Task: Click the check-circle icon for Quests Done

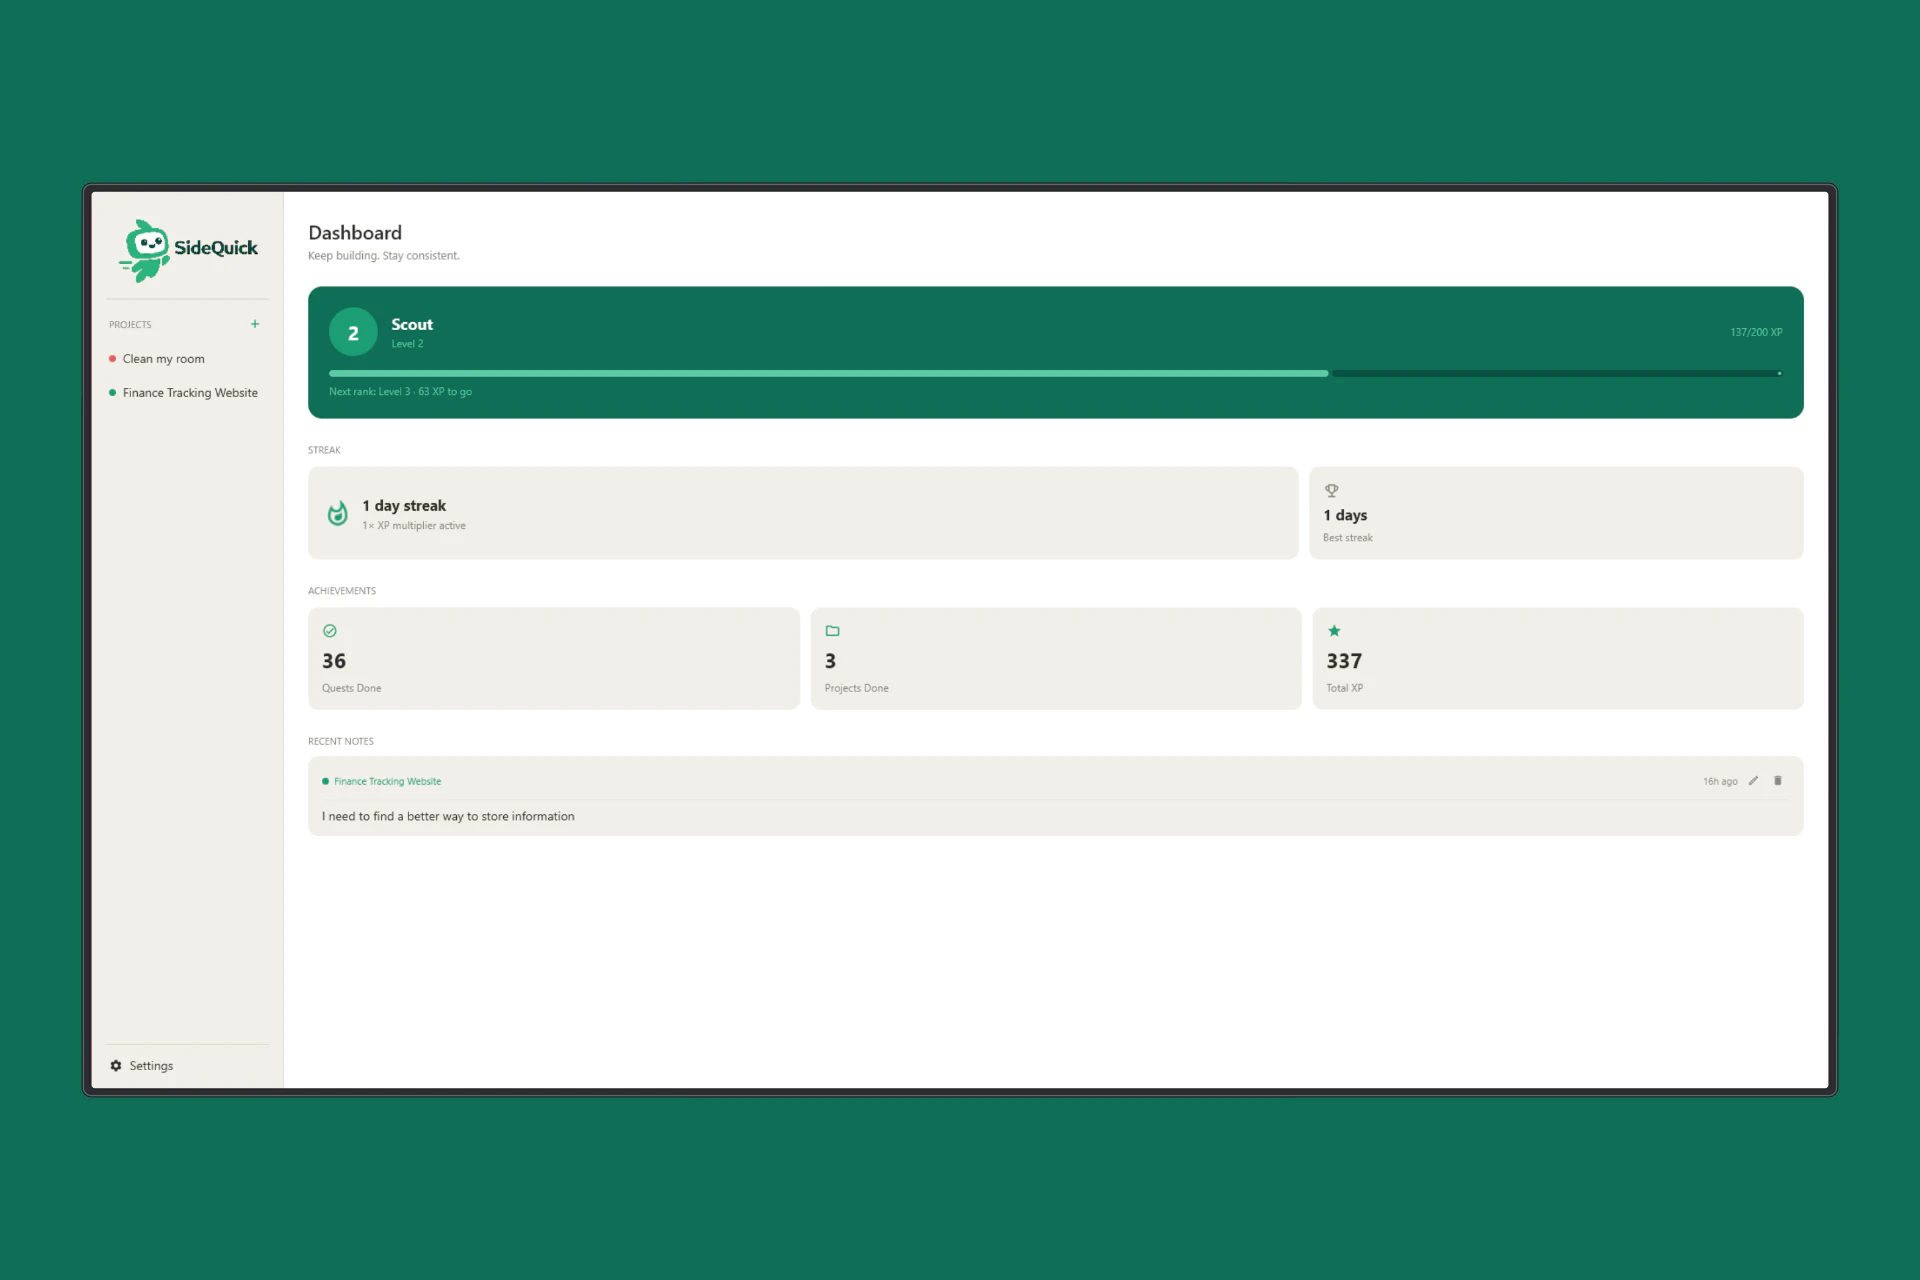Action: coord(330,630)
